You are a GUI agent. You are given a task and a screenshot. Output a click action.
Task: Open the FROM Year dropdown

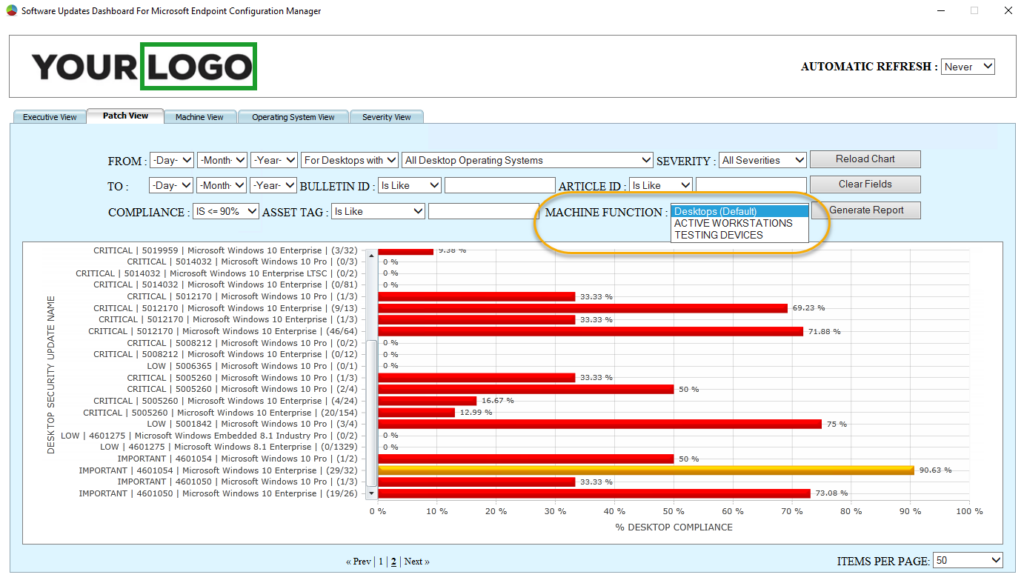coord(273,159)
